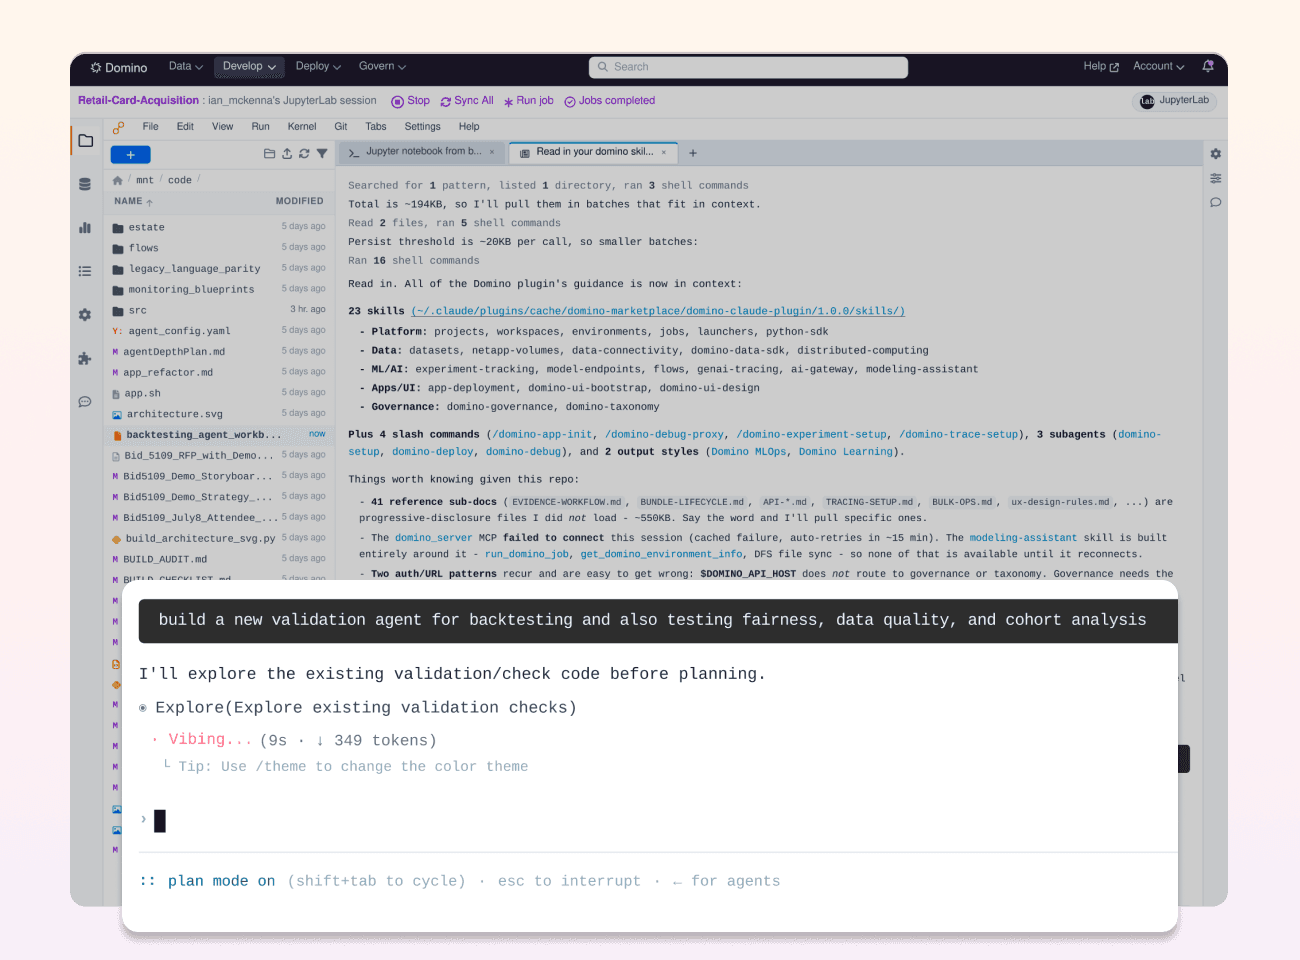Open the gear icon in left sidebar
This screenshot has height=960, width=1300.
coord(85,315)
